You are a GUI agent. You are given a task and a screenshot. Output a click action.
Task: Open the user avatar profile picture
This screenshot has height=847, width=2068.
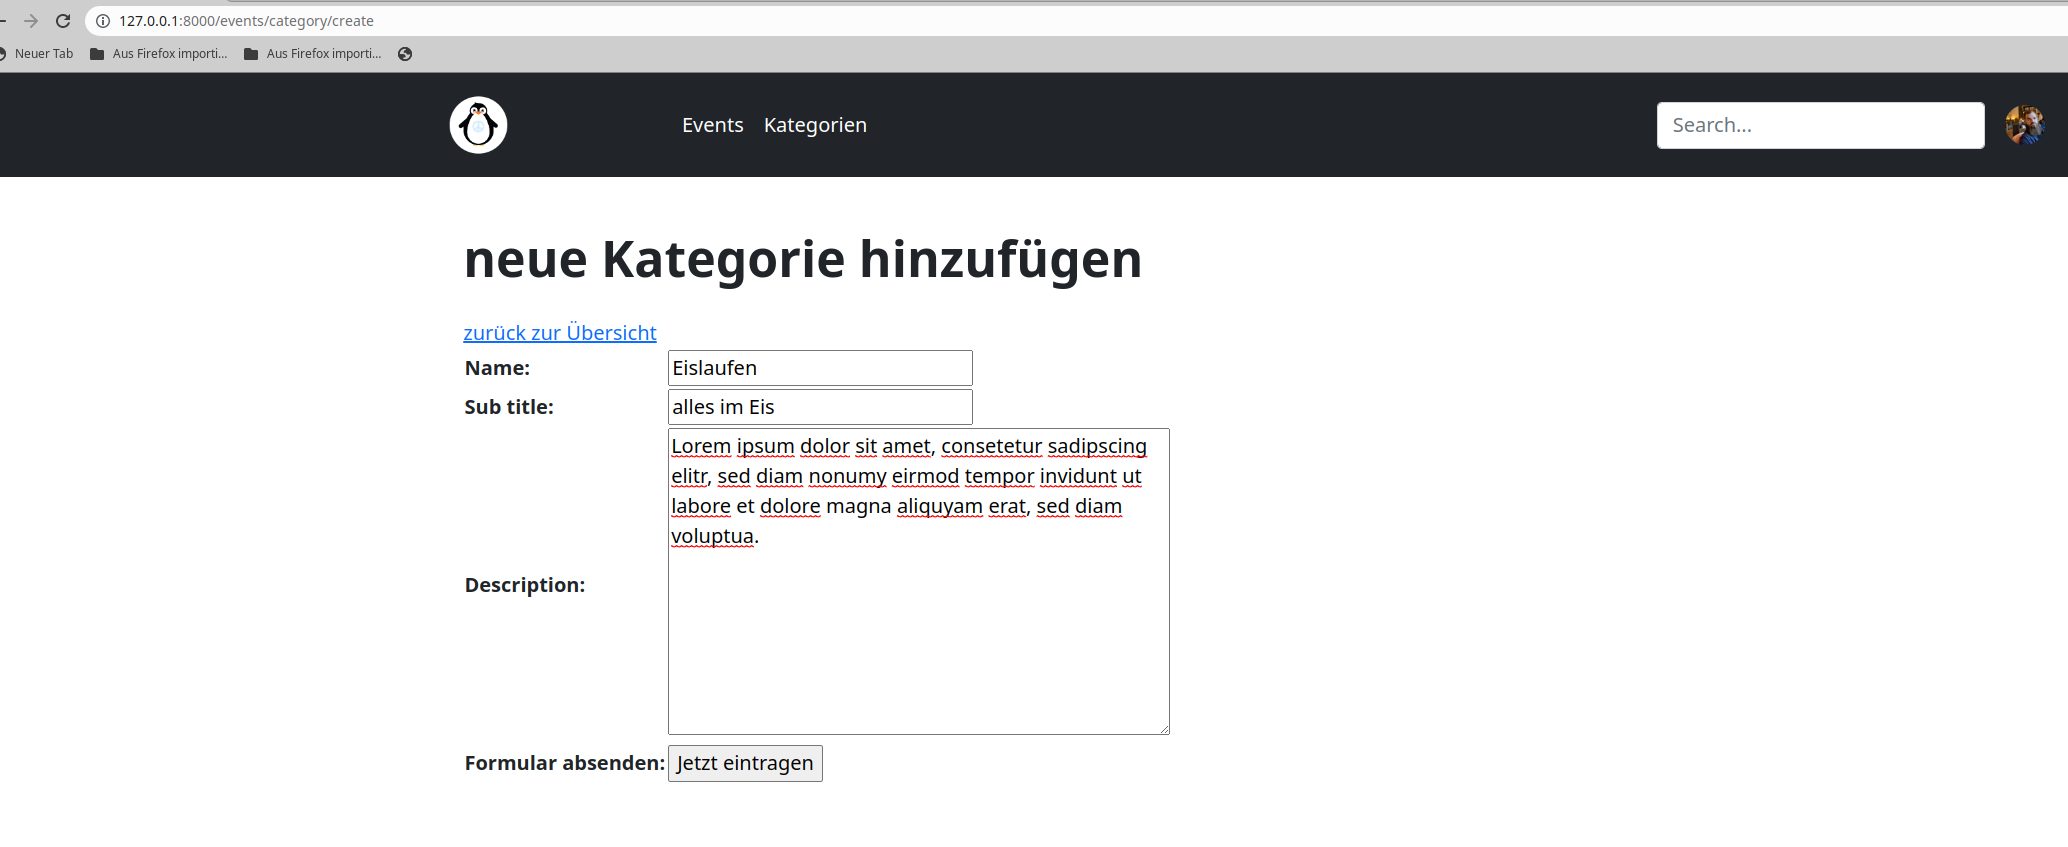tap(2024, 125)
